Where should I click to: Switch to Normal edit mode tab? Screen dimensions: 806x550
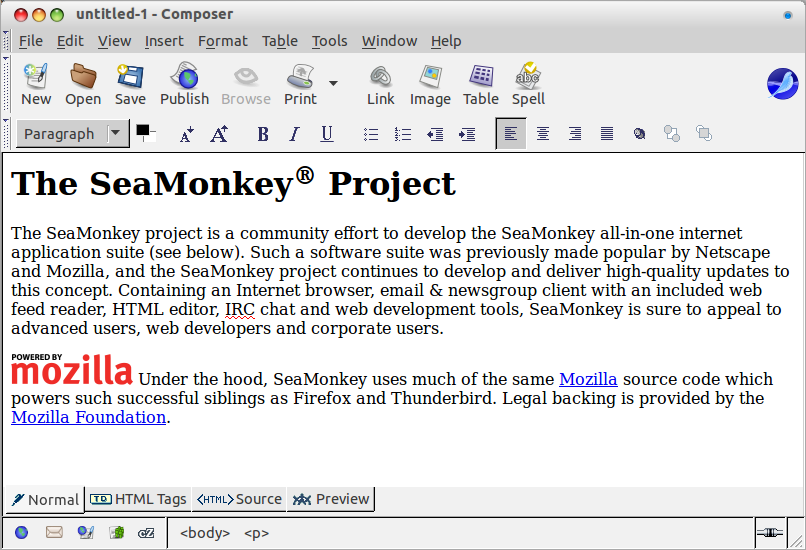pos(45,500)
